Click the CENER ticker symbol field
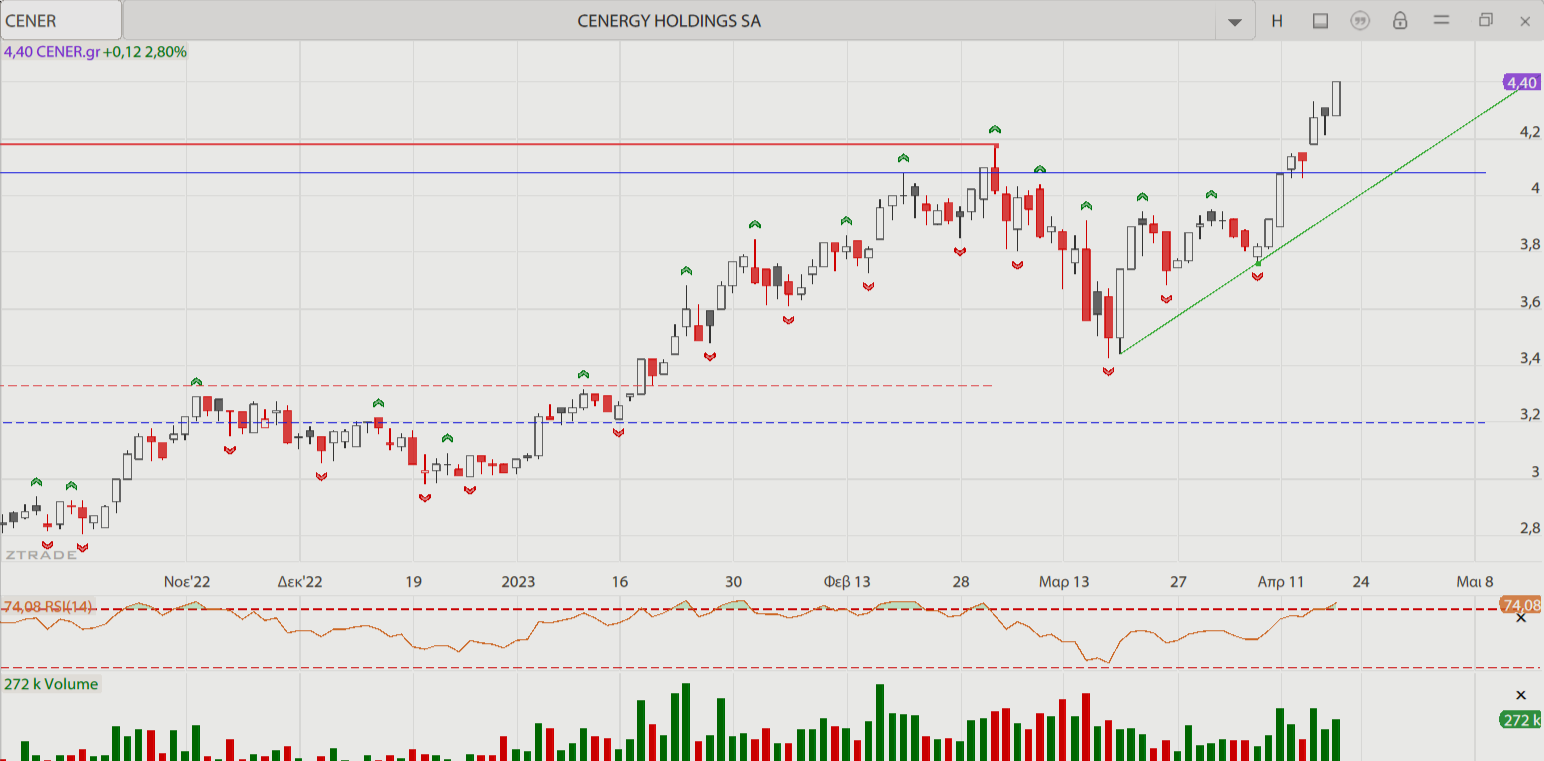 [61, 20]
